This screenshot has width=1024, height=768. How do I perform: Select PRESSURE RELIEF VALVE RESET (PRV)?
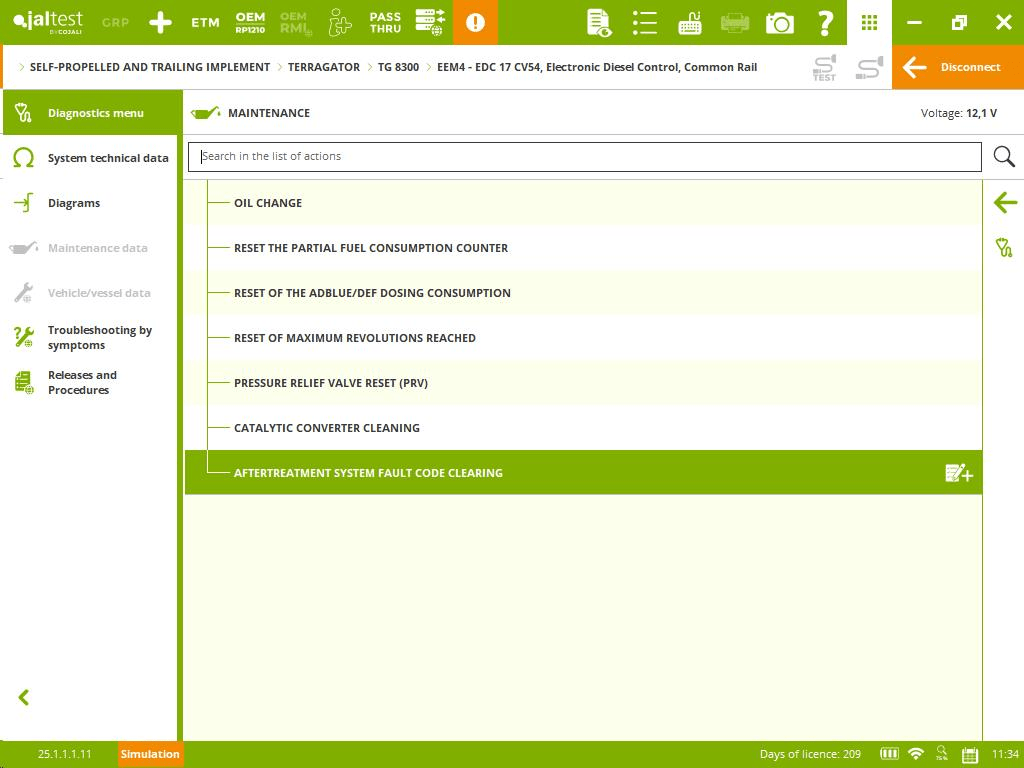coord(330,383)
